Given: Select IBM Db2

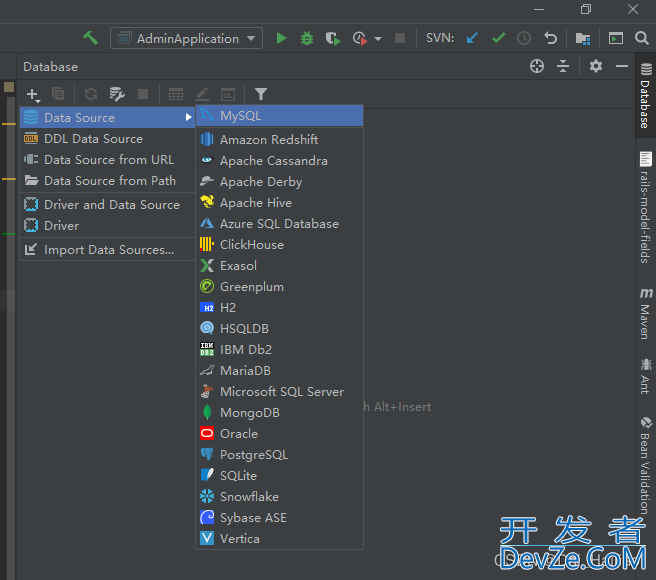Looking at the screenshot, I should [279, 349].
